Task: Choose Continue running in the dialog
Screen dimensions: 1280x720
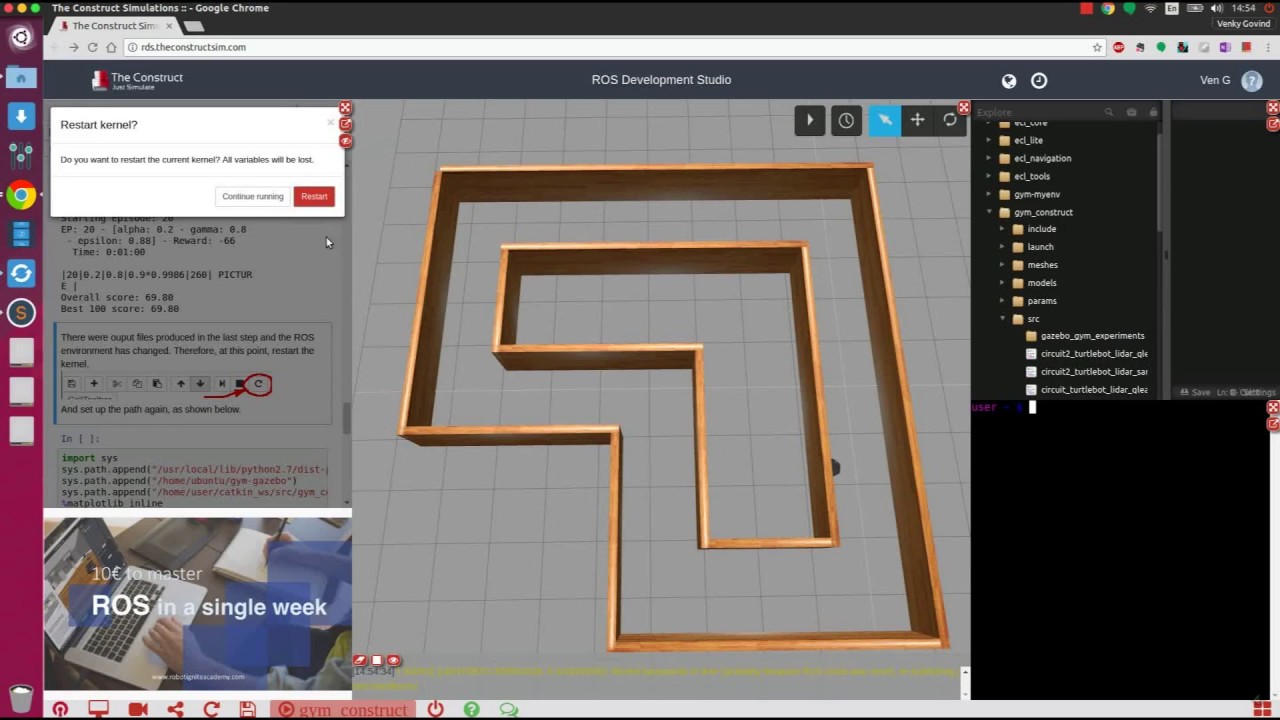Action: coord(253,197)
